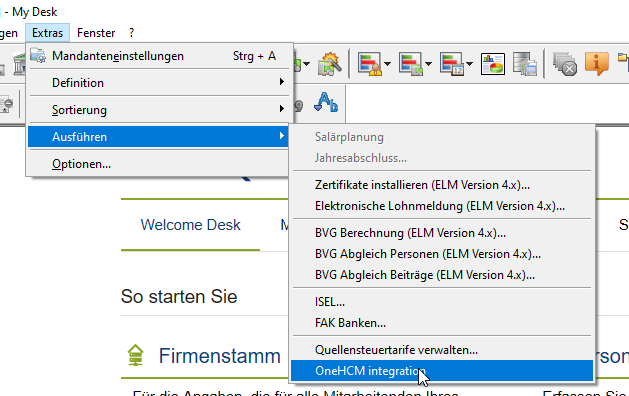The image size is (629, 396).
Task: Click the Strg + A shortcut label
Action: [254, 56]
